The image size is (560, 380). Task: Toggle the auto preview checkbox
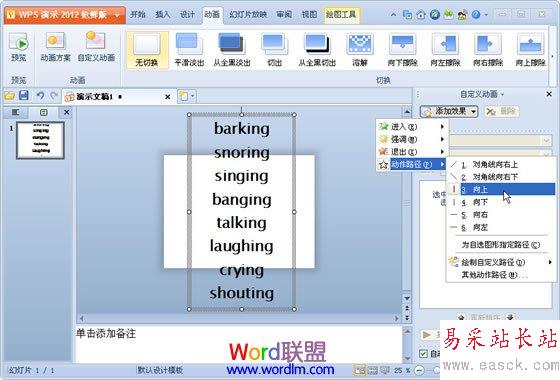pos(424,354)
